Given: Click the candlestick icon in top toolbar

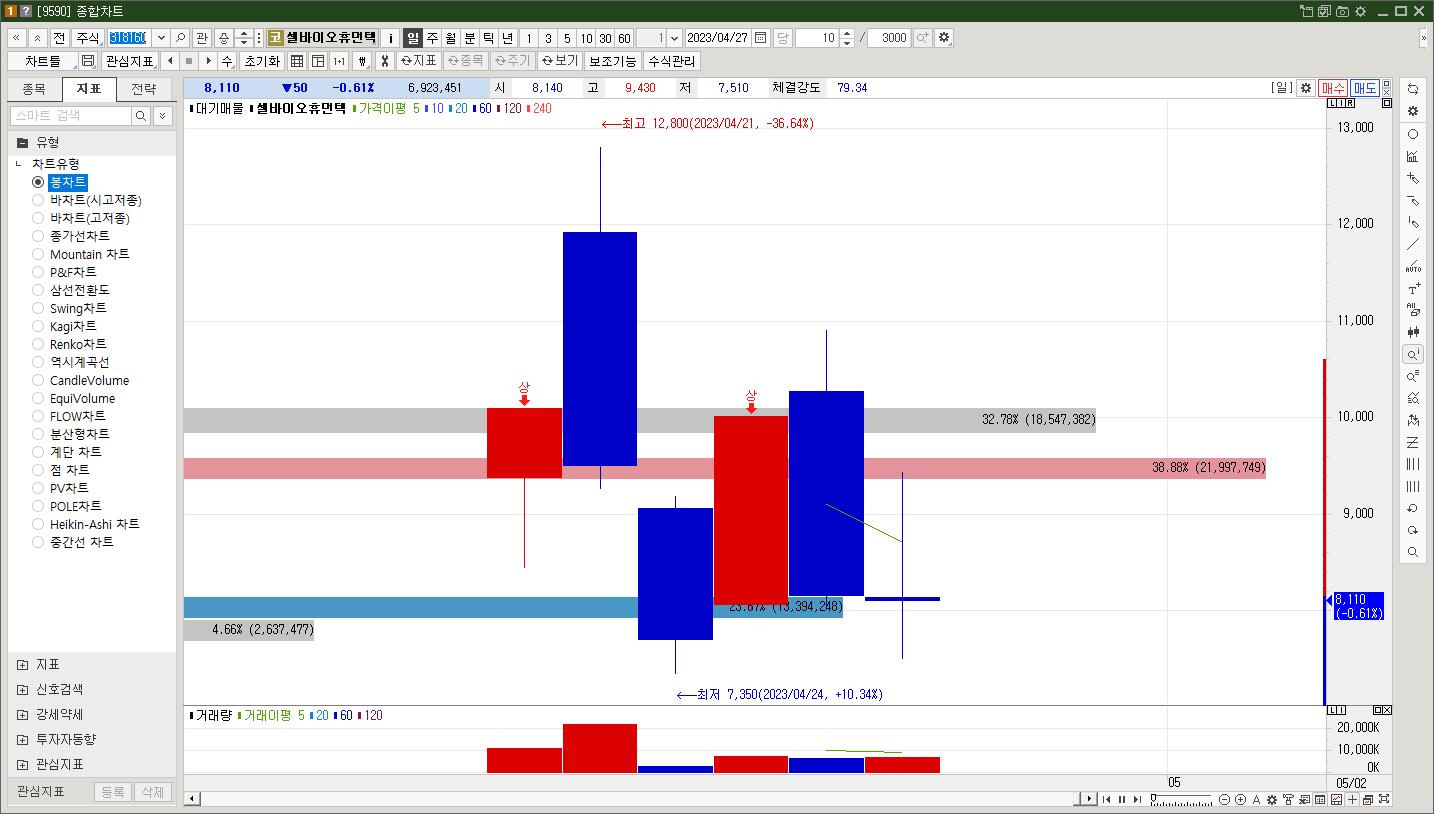Looking at the screenshot, I should (361, 61).
